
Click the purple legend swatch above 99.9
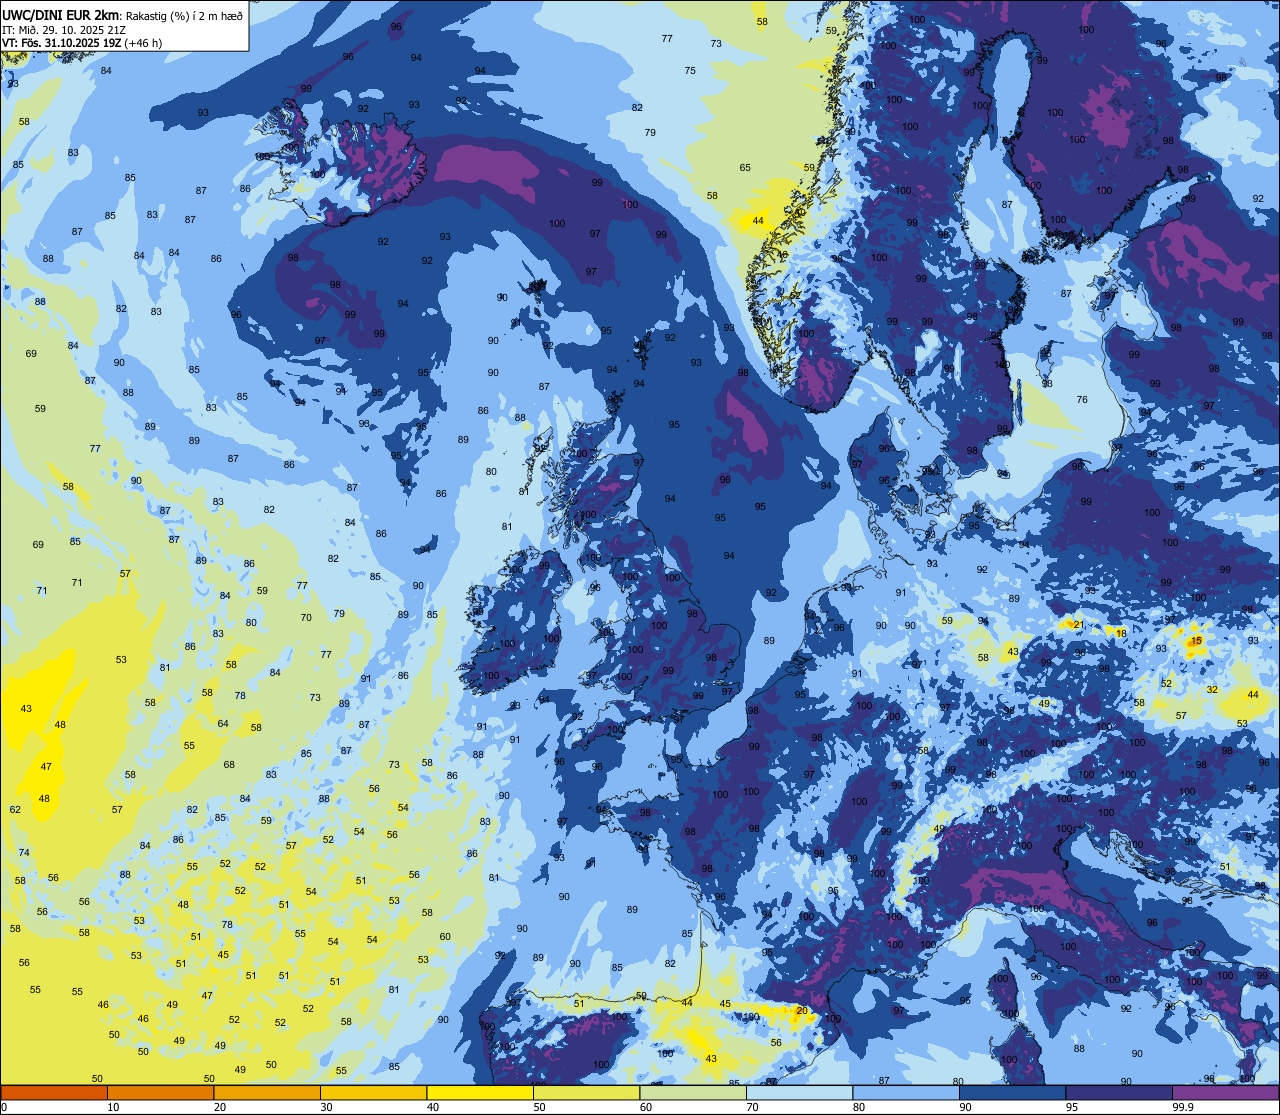[x=1225, y=1092]
